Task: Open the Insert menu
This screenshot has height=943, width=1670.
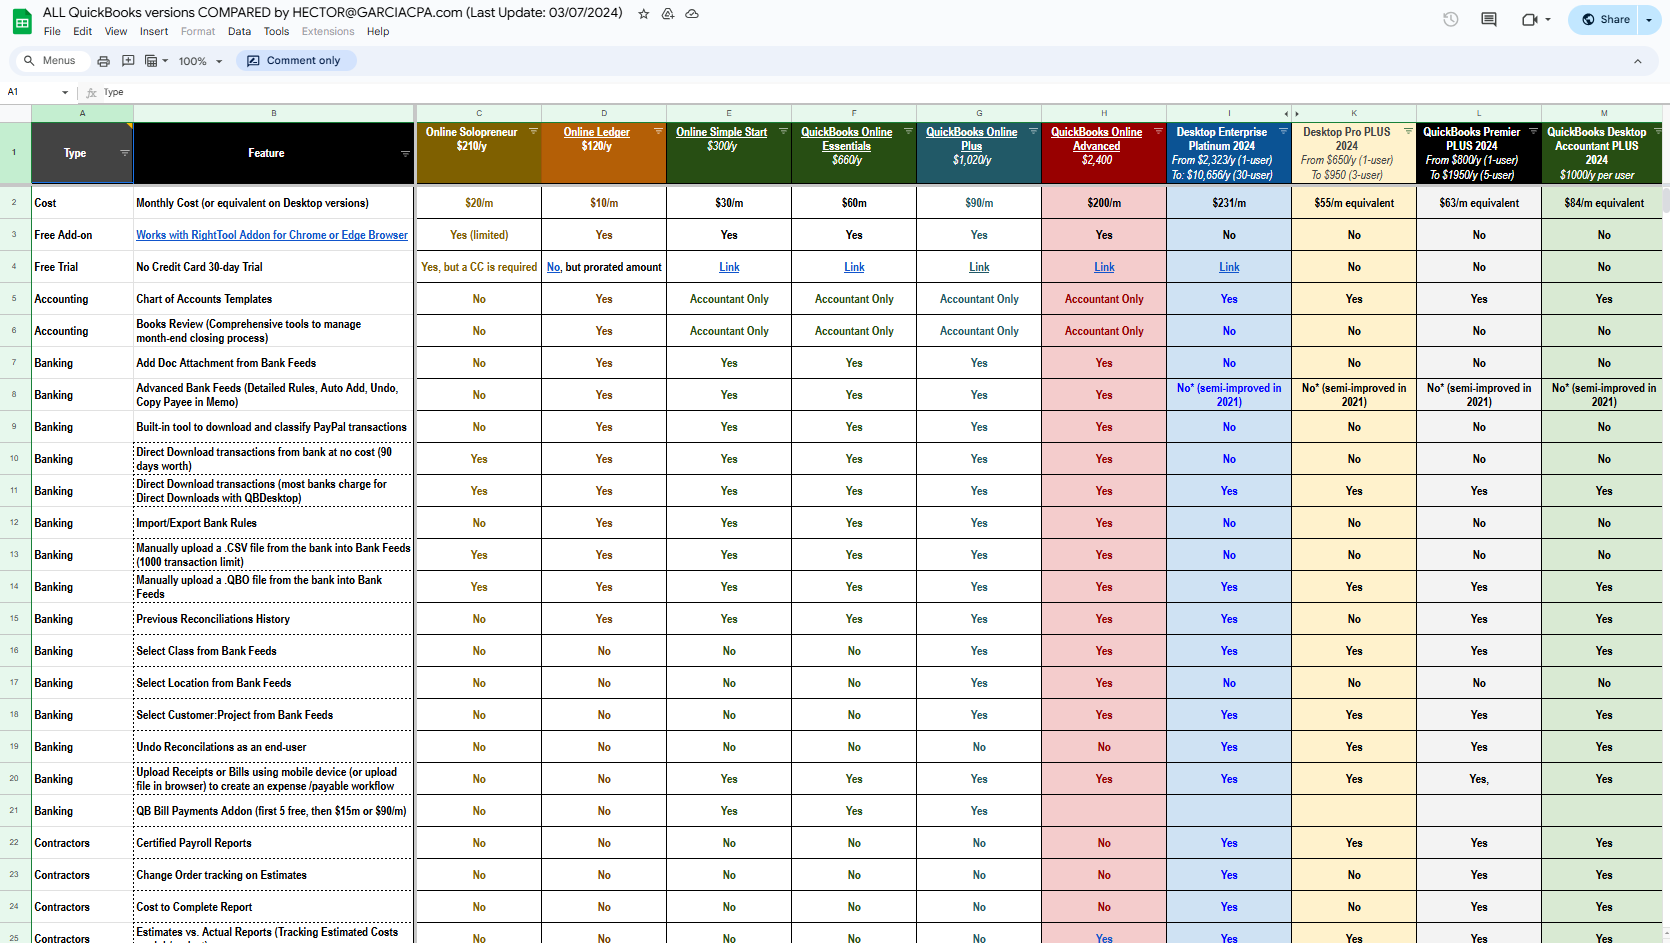Action: point(153,31)
